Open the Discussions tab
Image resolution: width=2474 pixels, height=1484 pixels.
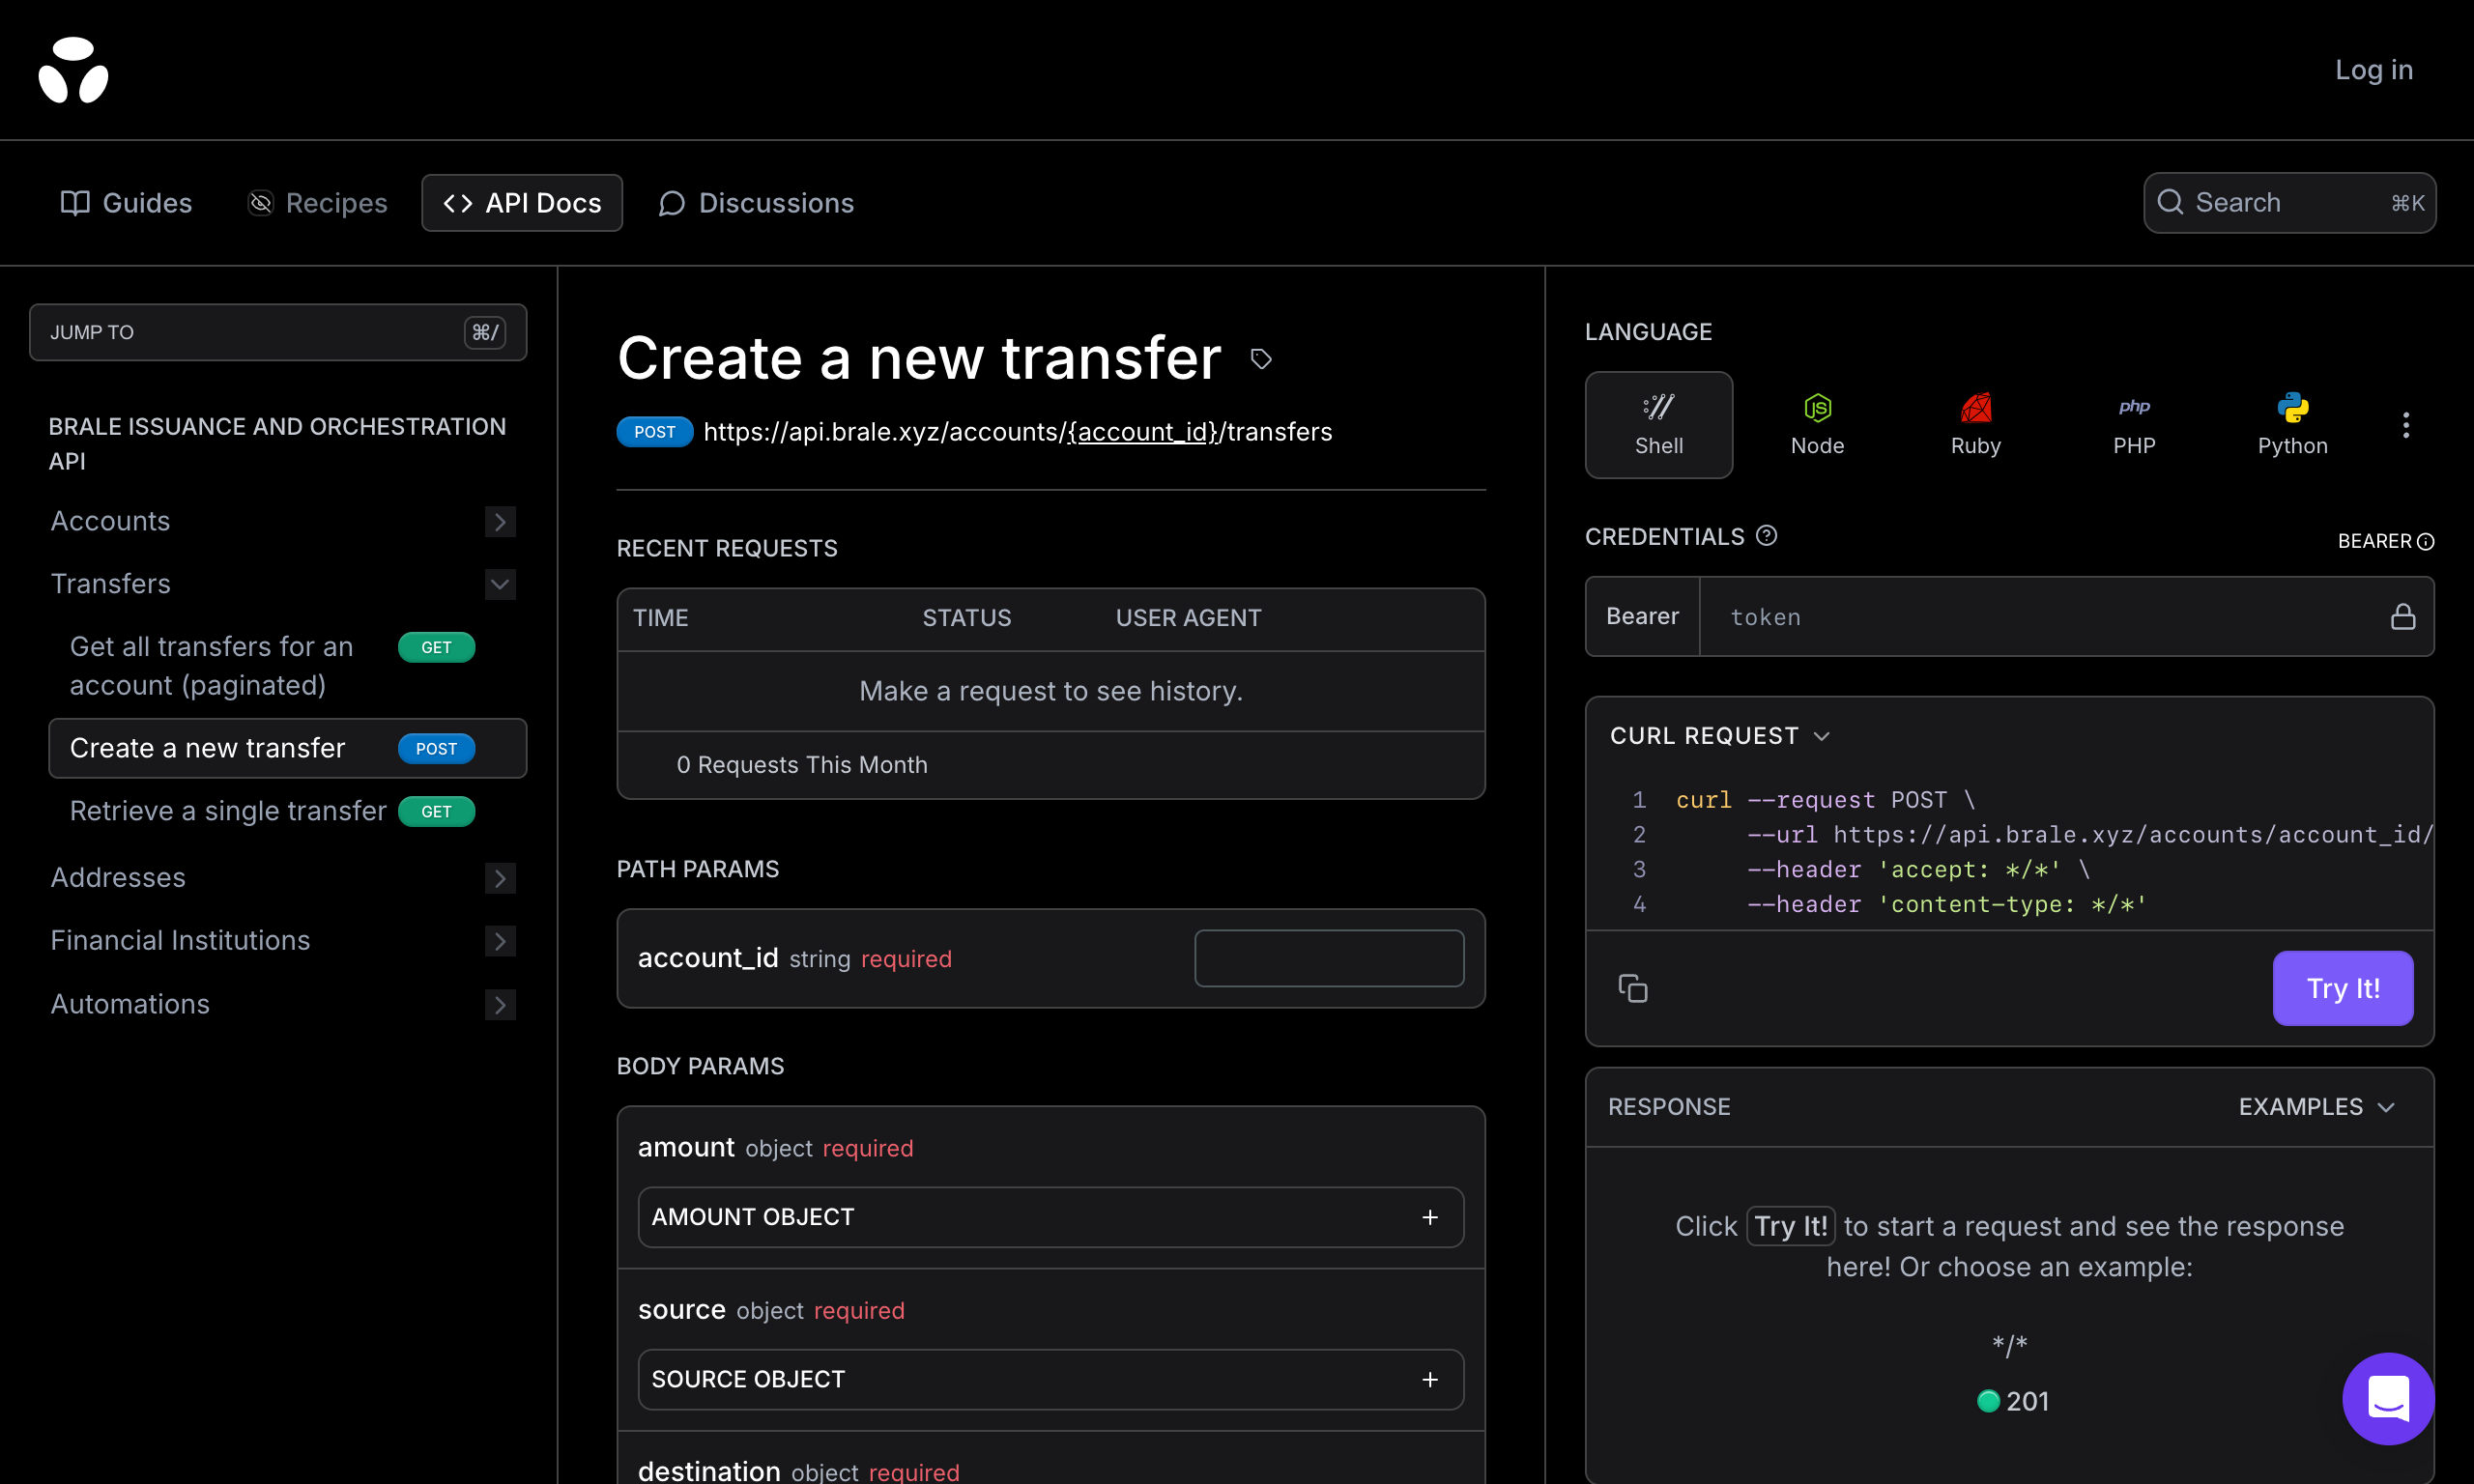coord(756,203)
